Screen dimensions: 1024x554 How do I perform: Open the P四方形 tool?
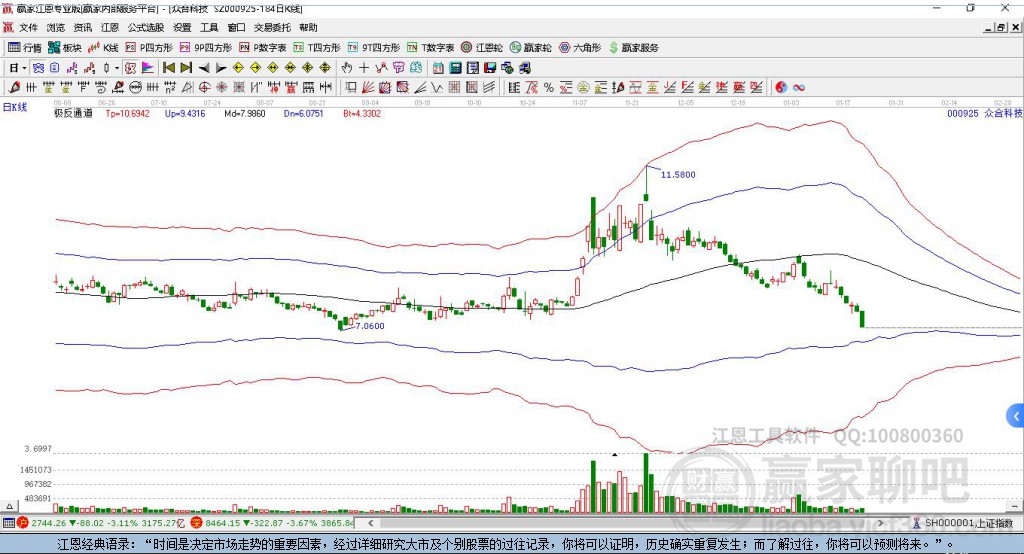[149, 48]
